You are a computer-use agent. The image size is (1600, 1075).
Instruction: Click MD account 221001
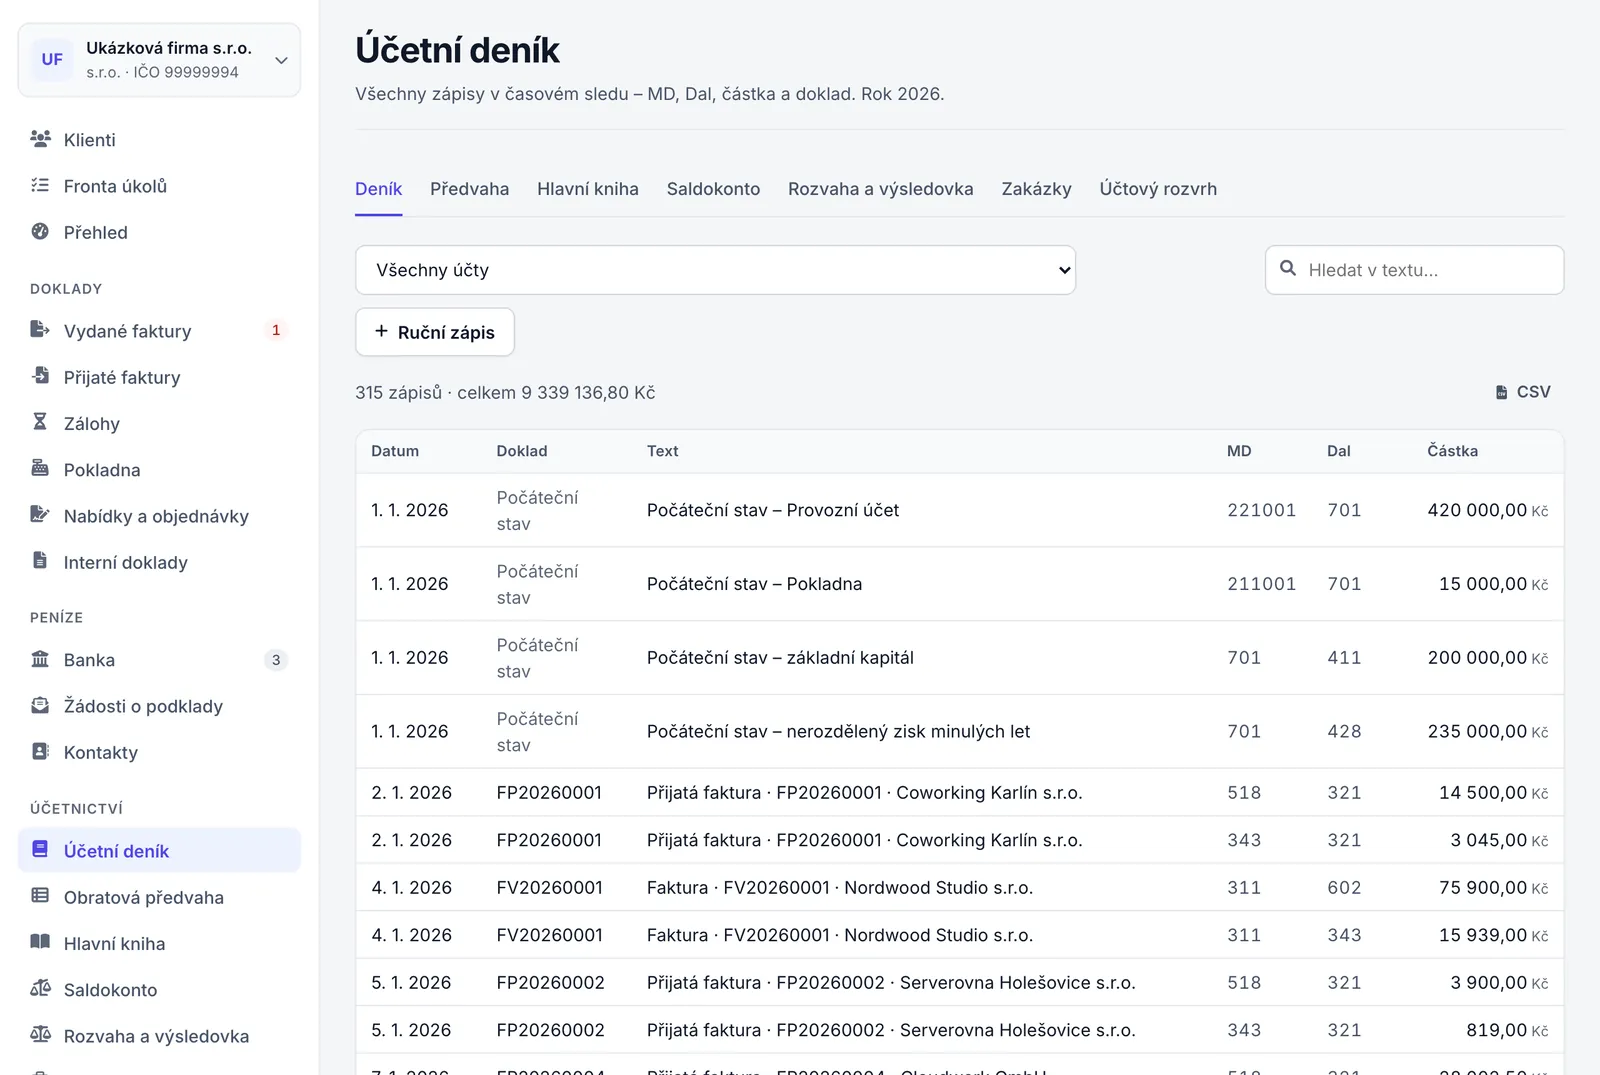pos(1261,510)
